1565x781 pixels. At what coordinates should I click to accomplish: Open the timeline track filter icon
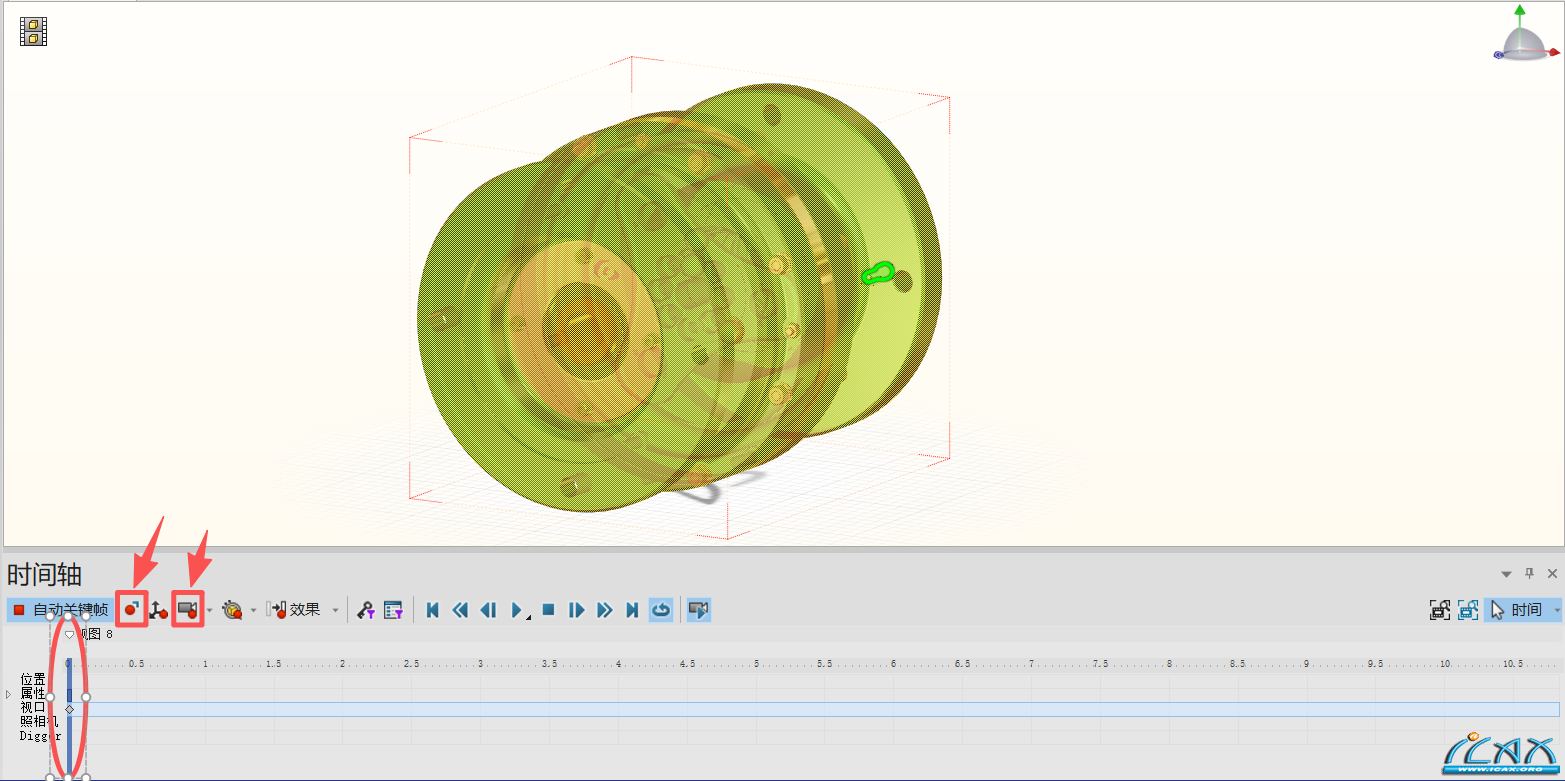[x=393, y=610]
